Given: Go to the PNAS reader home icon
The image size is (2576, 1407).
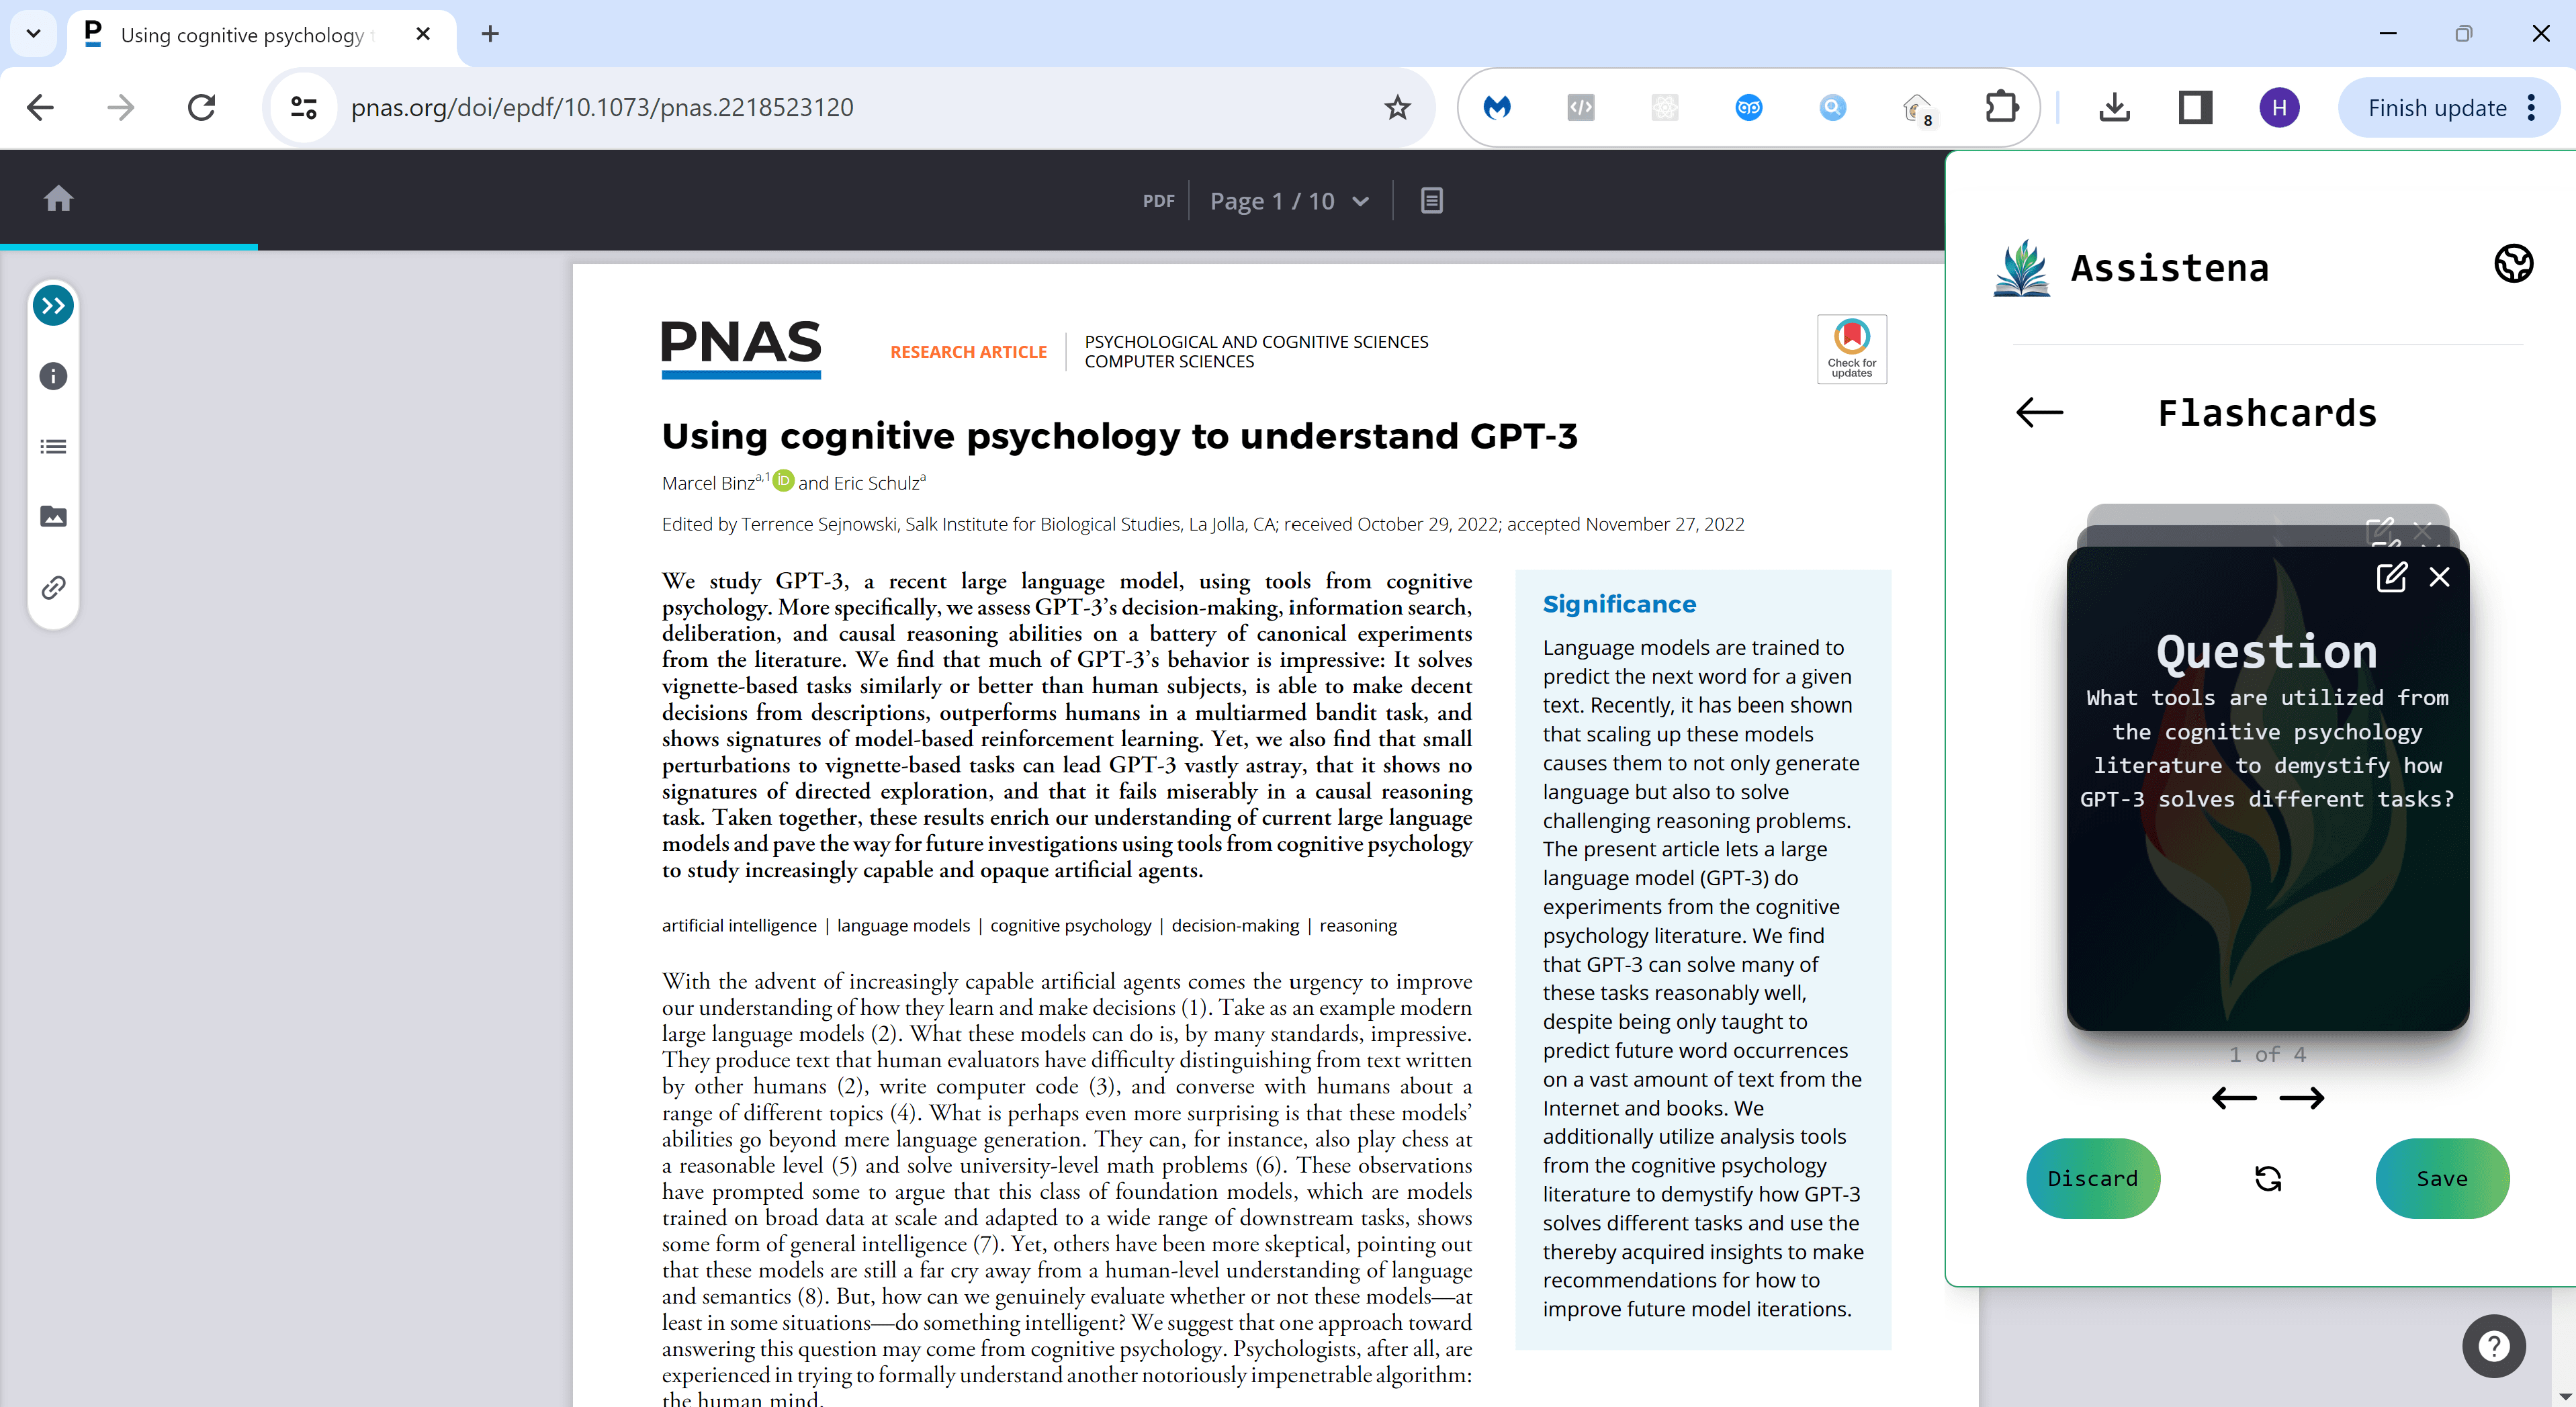Looking at the screenshot, I should pos(58,199).
